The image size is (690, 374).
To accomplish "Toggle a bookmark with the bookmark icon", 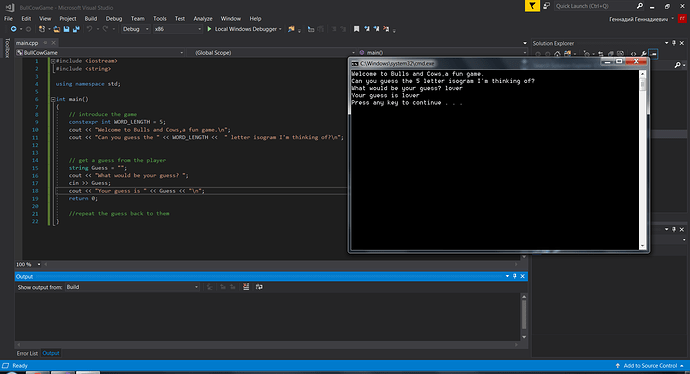I will [356, 29].
